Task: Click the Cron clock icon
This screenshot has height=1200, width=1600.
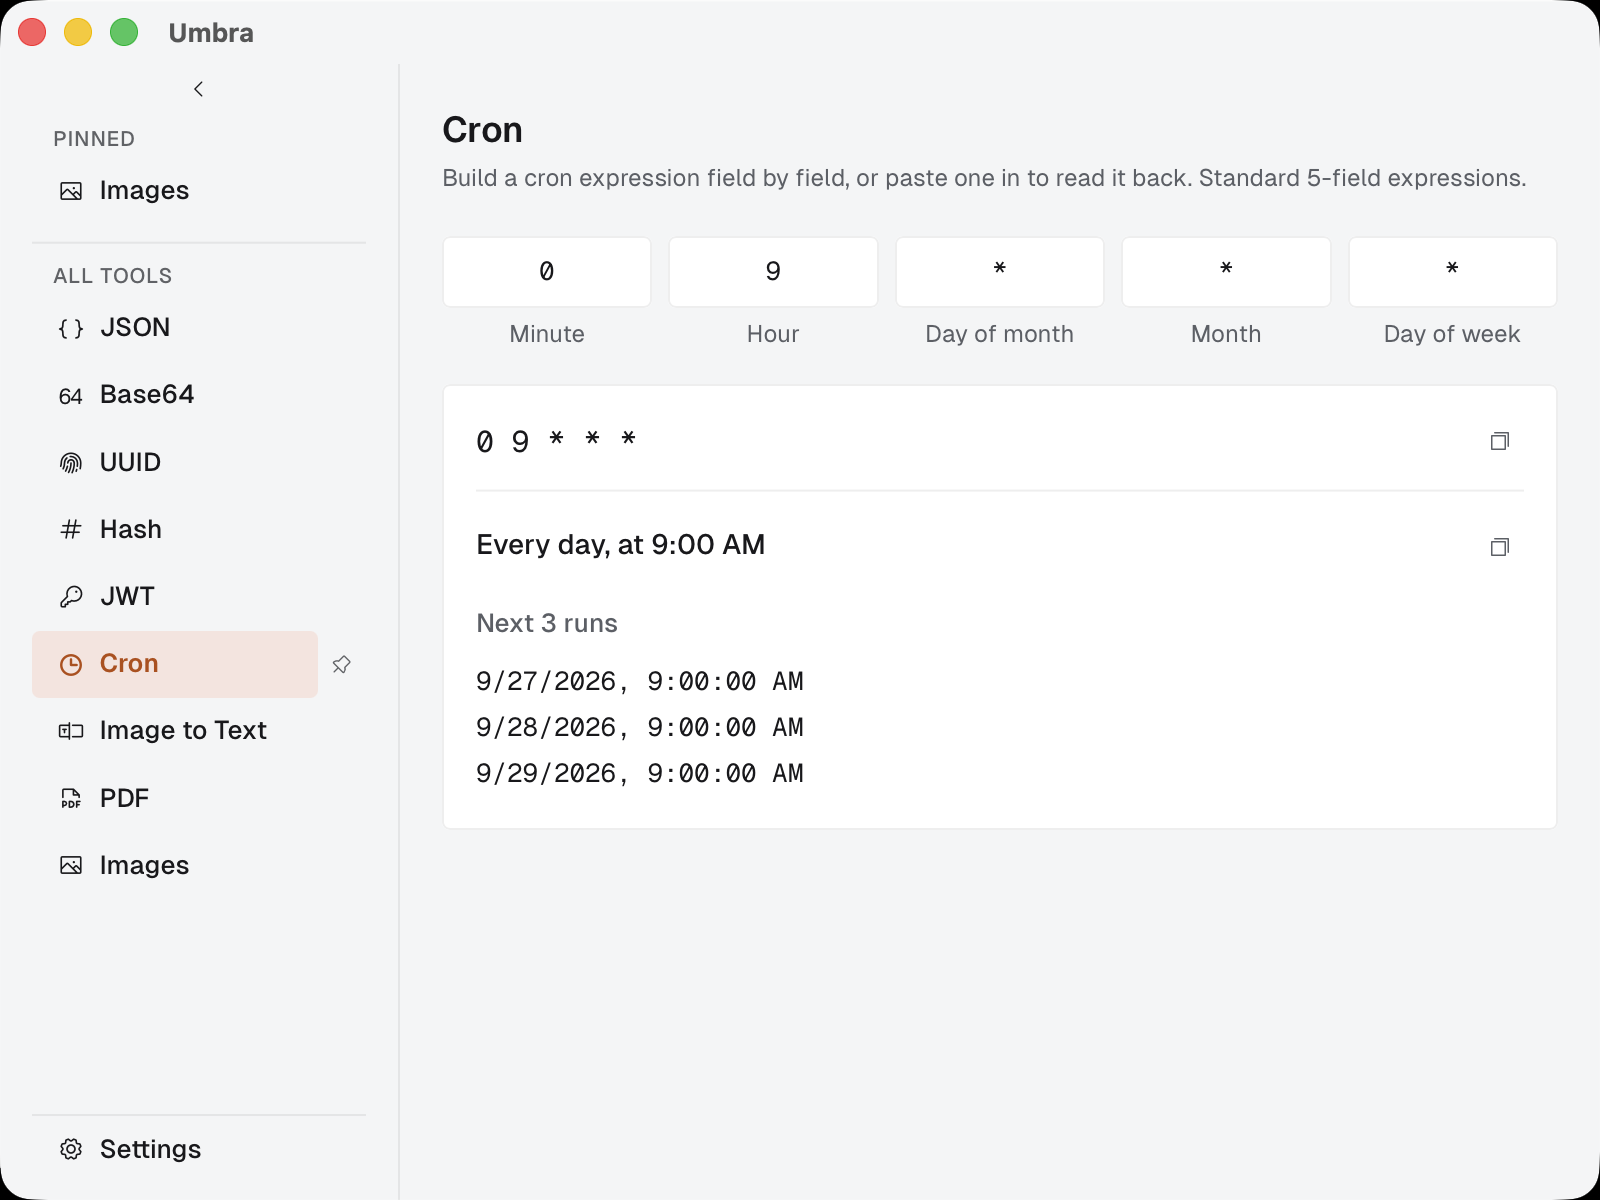Action: click(71, 664)
